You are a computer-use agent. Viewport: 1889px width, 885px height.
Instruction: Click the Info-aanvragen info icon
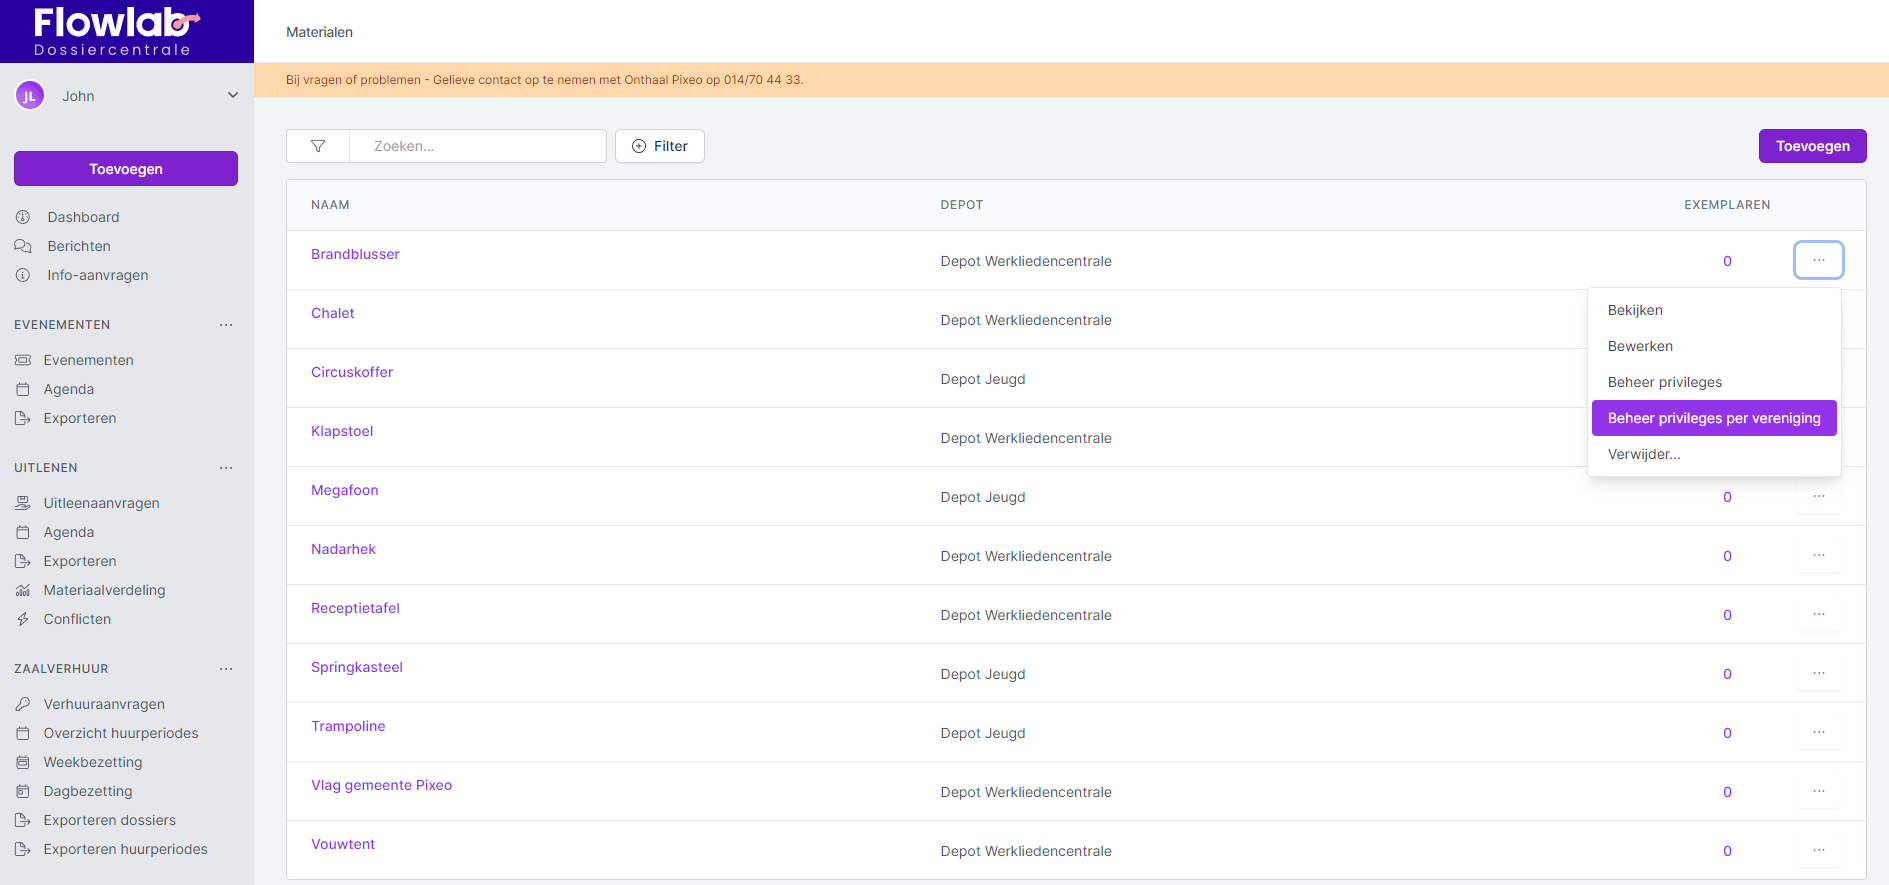(x=23, y=275)
